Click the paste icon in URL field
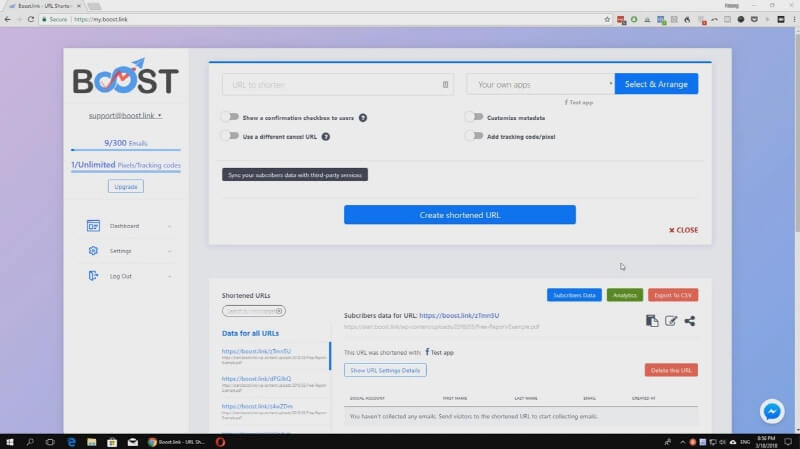Viewport: 800px width, 449px height. click(x=445, y=85)
